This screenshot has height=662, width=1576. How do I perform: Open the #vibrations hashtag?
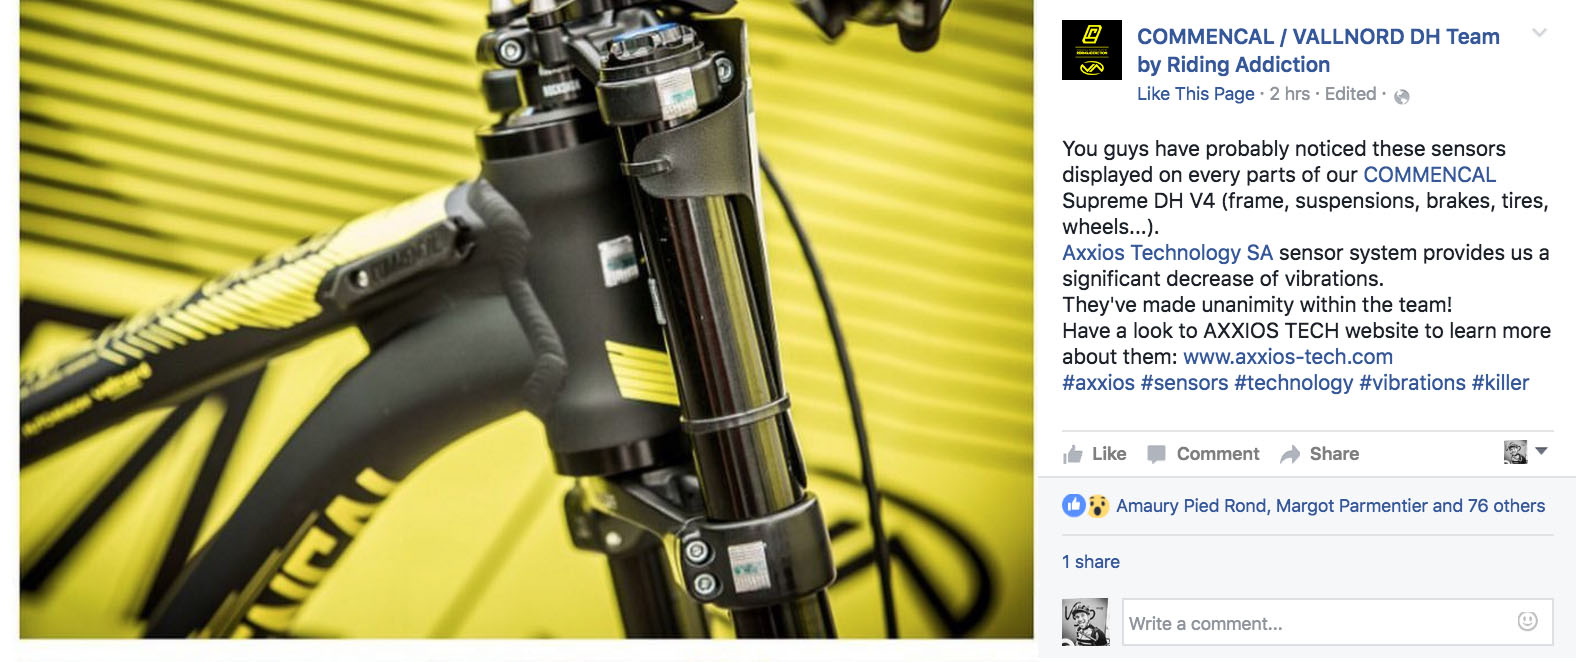pos(1412,383)
